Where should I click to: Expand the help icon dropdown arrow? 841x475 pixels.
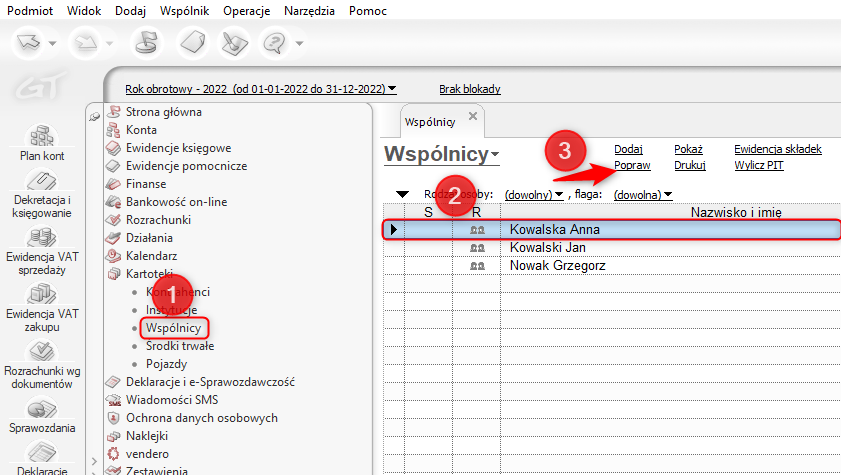(299, 43)
